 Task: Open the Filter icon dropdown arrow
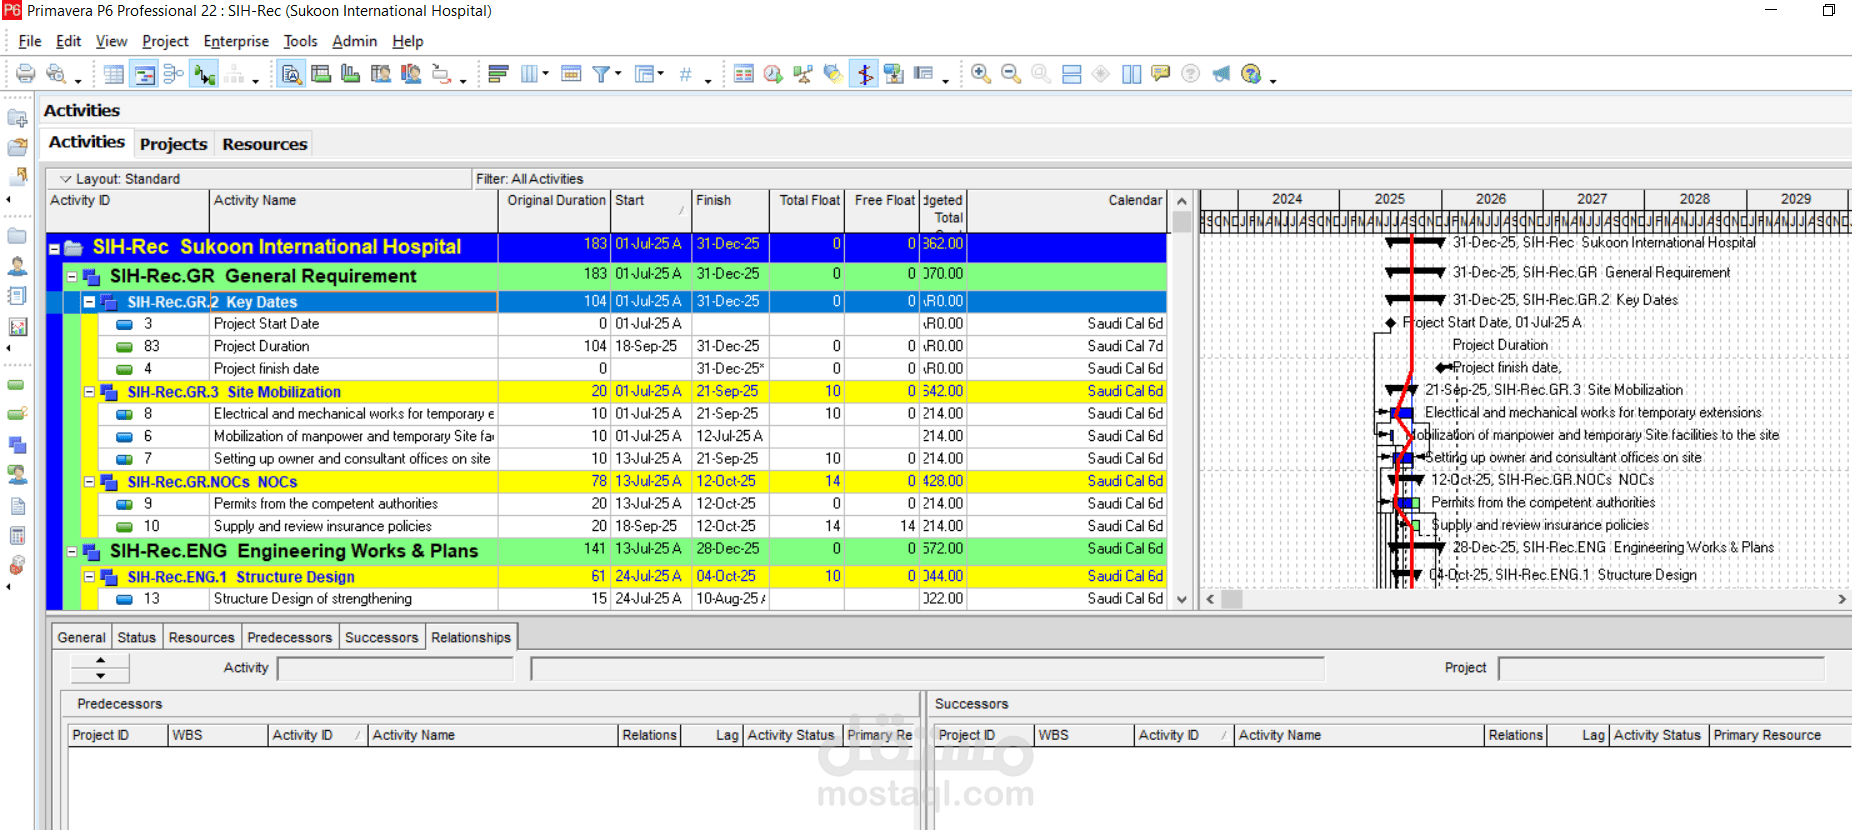tap(618, 74)
